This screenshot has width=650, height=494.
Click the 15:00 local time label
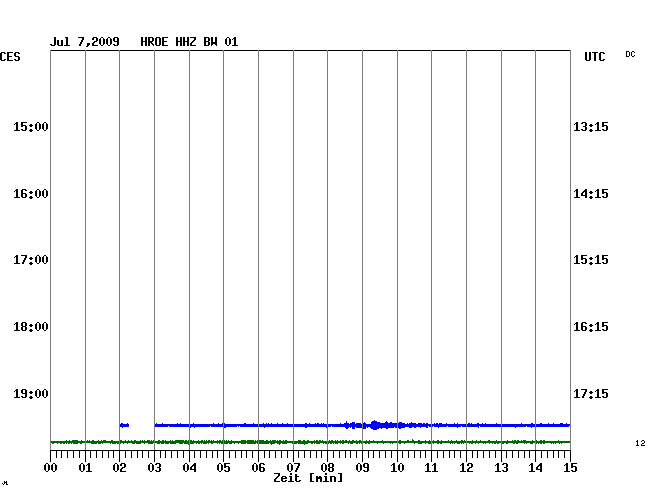[x=31, y=126]
